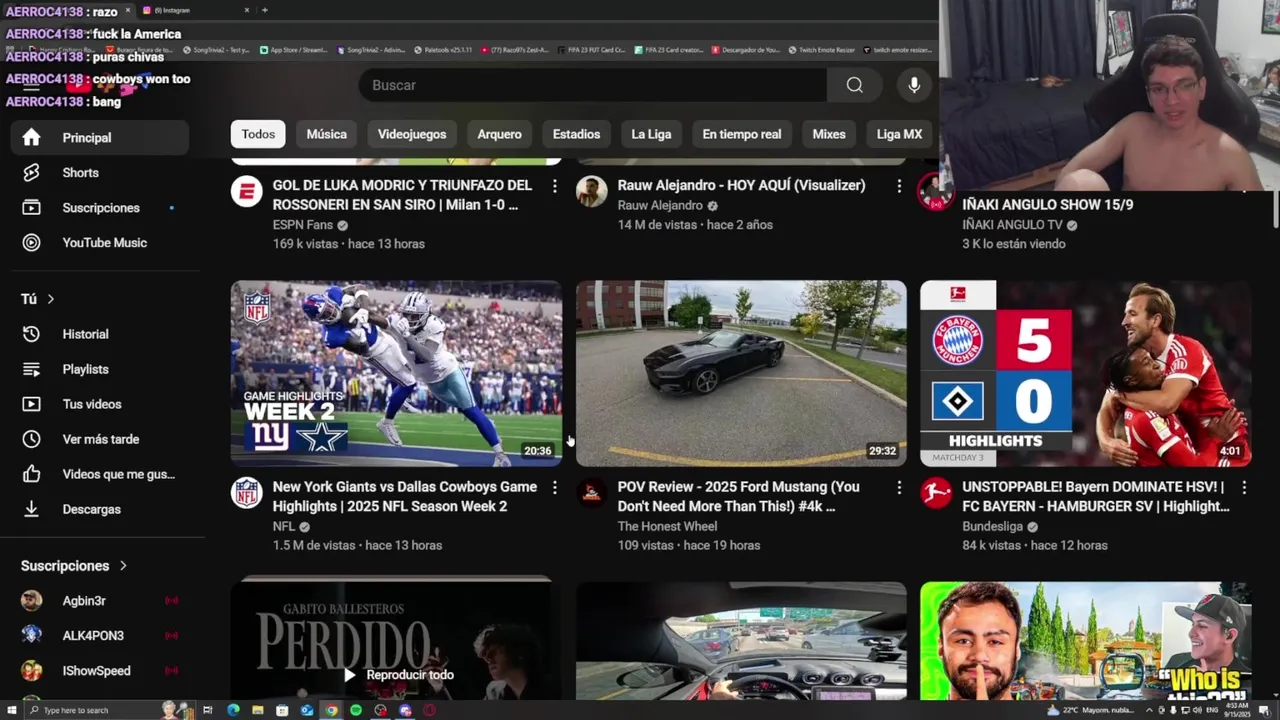Image resolution: width=1280 pixels, height=720 pixels.
Task: Click The Honest Wheel channel name
Action: pos(667,526)
